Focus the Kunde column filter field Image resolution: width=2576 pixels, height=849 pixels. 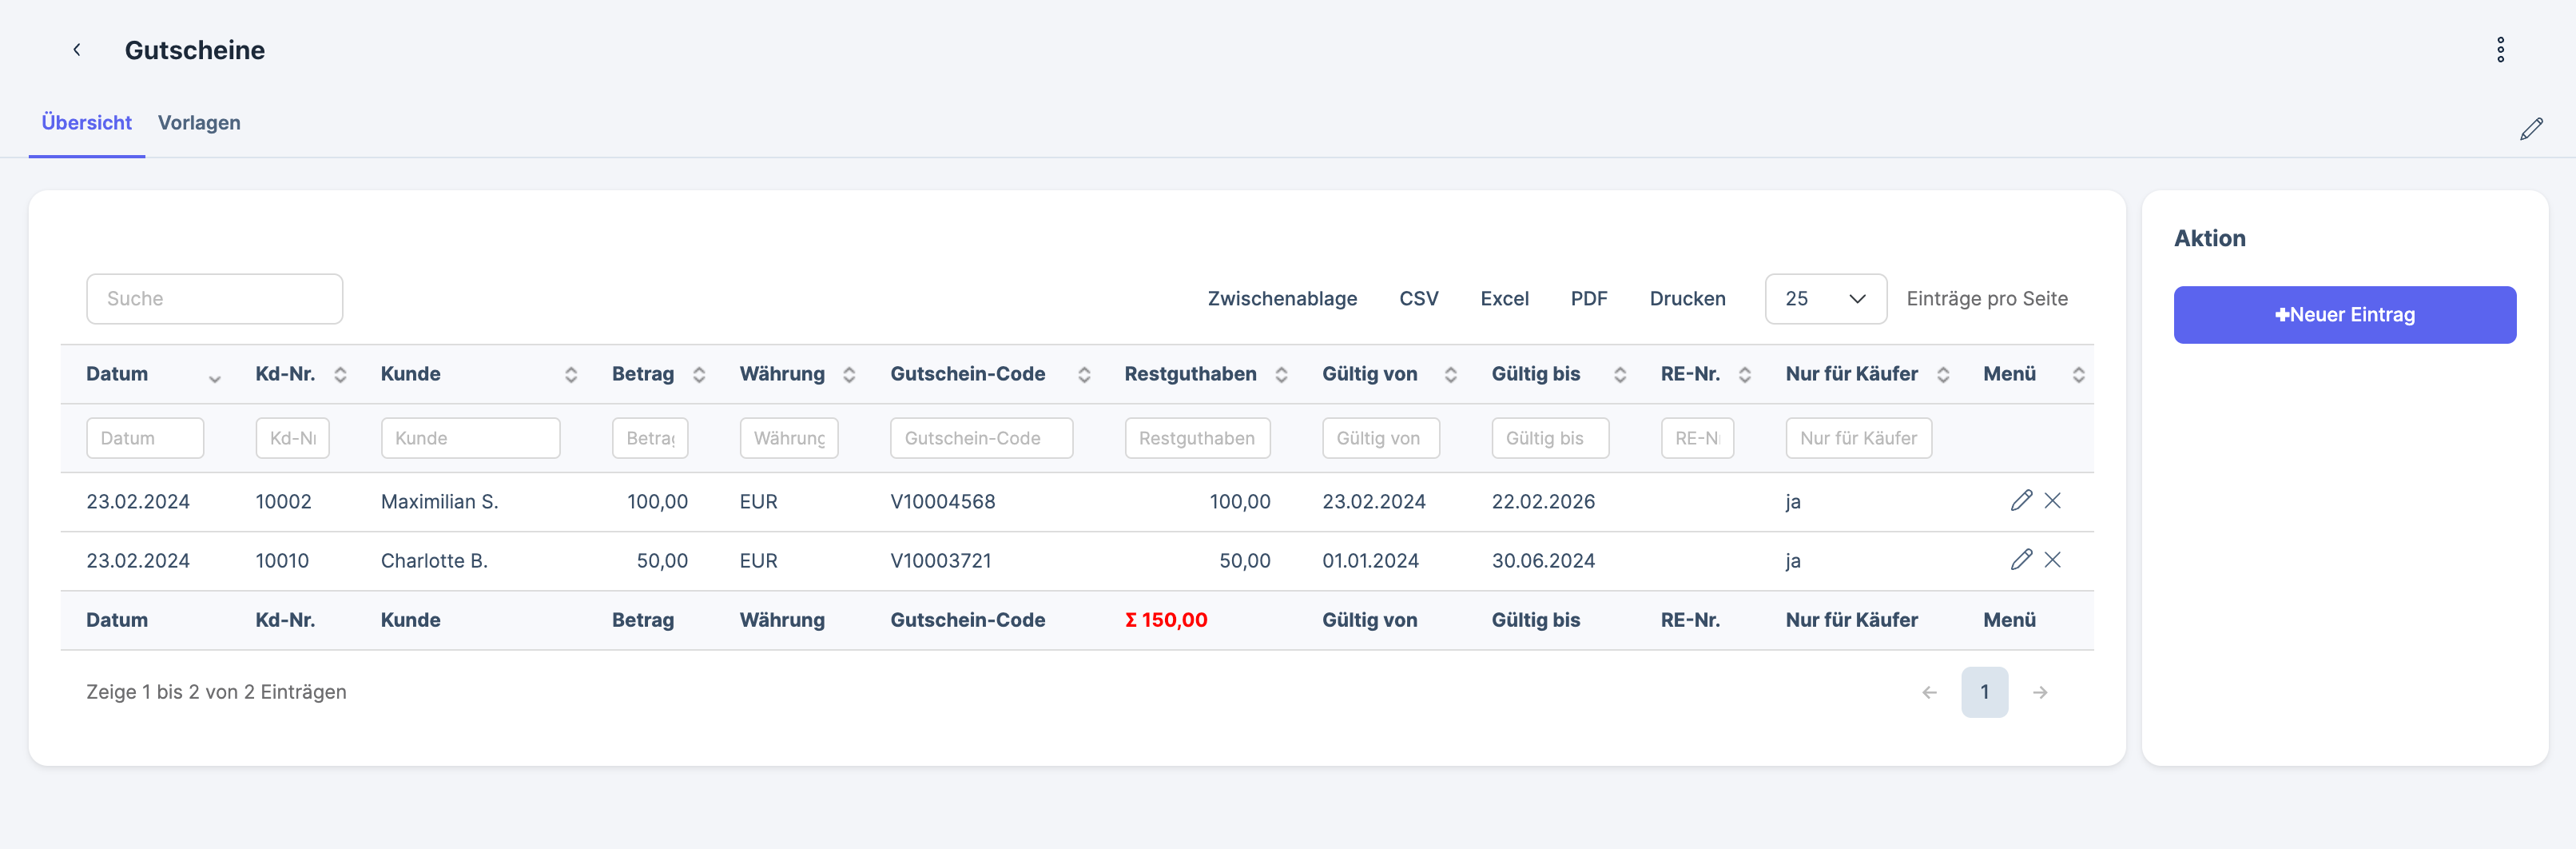[470, 438]
